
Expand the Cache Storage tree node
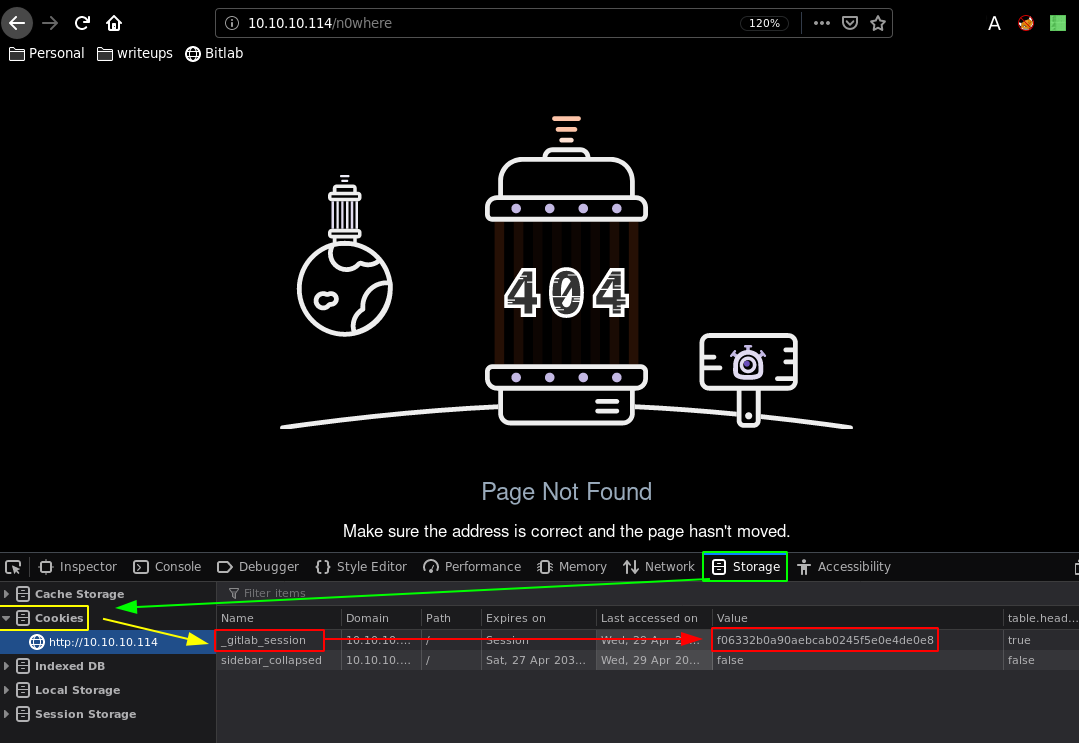tap(7, 594)
